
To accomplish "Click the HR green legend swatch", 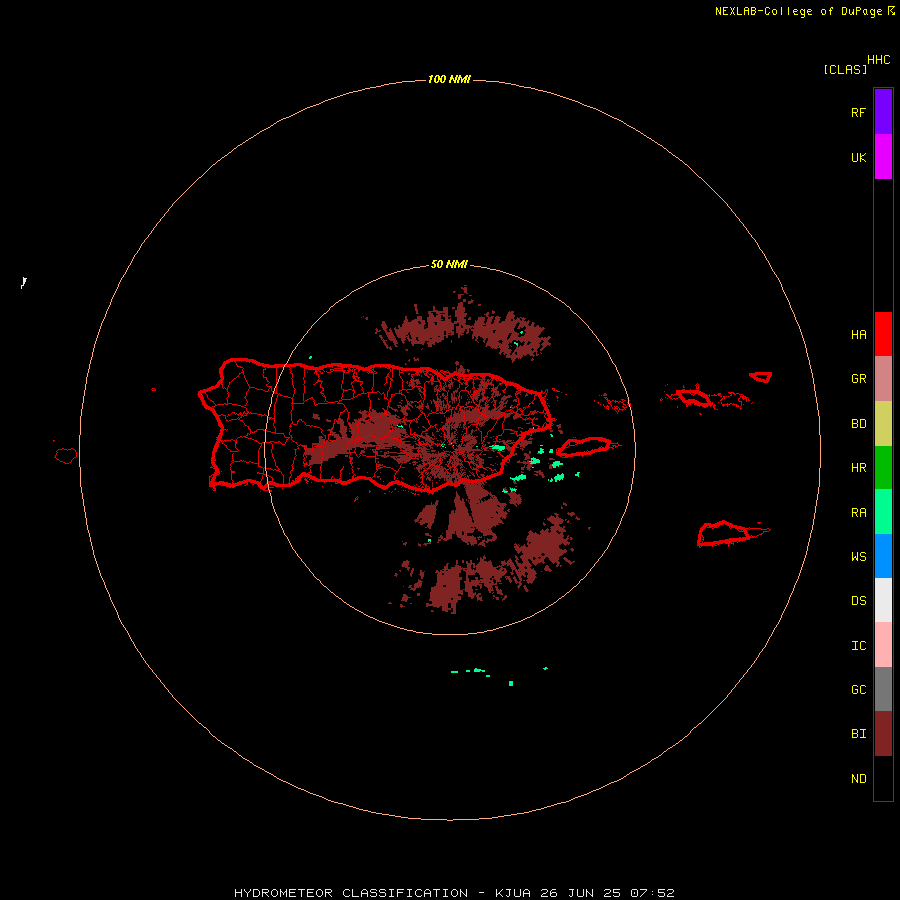I will pyautogui.click(x=883, y=468).
